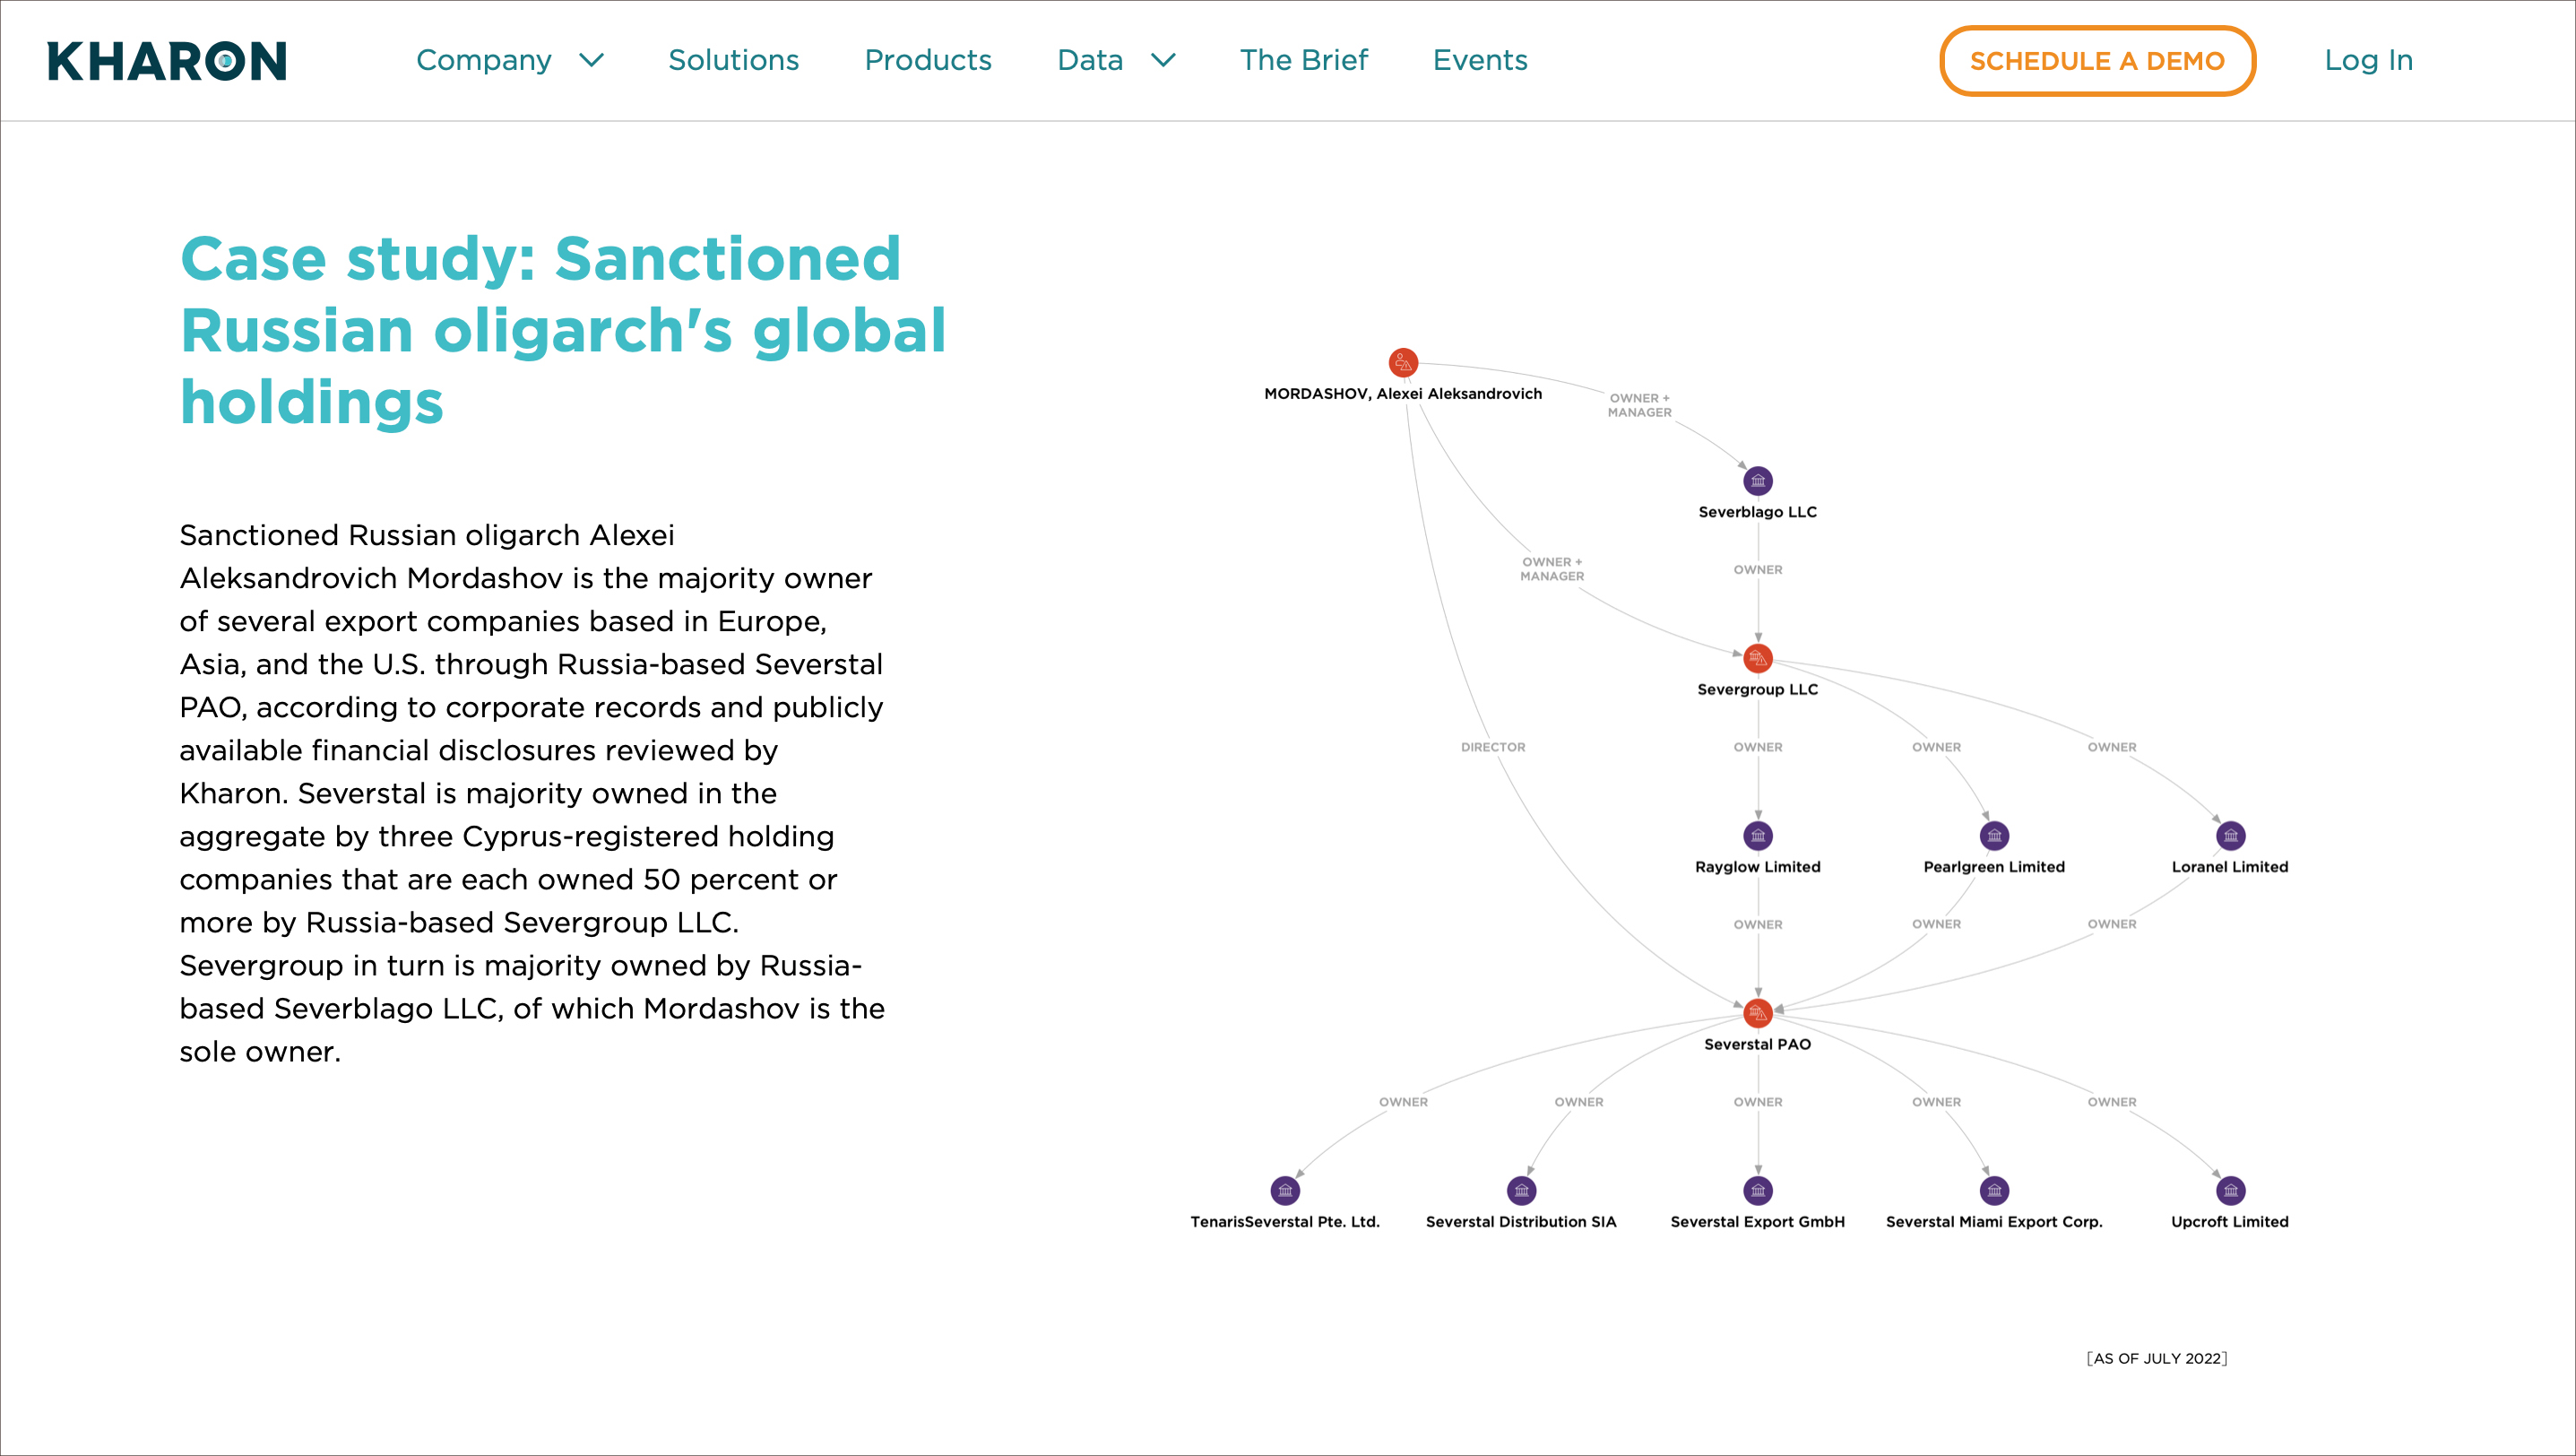This screenshot has height=1456, width=2576.
Task: Click the Severgroup LLC red node icon
Action: tap(1757, 658)
